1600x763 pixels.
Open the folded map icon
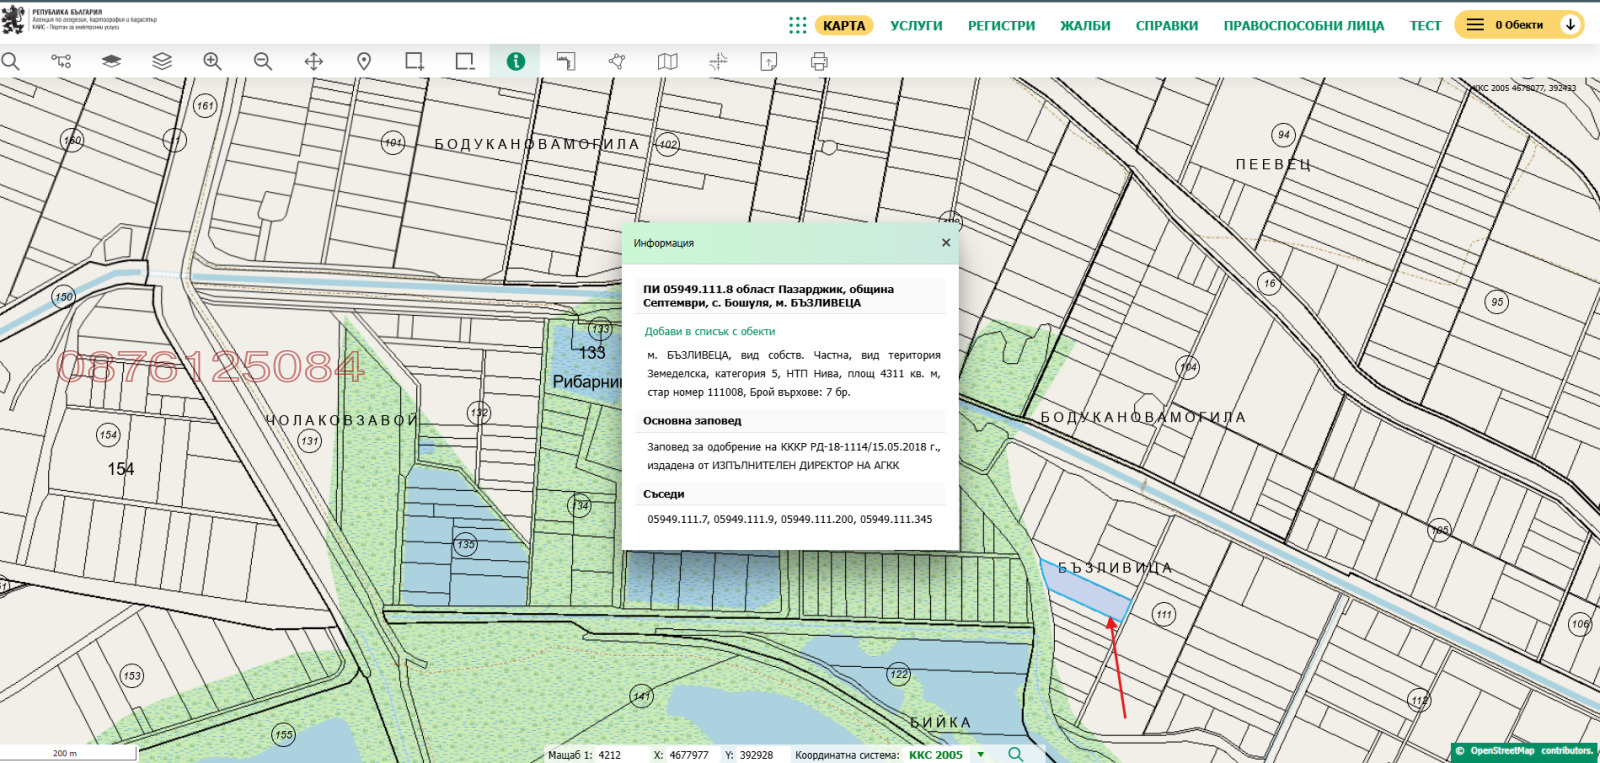point(667,61)
